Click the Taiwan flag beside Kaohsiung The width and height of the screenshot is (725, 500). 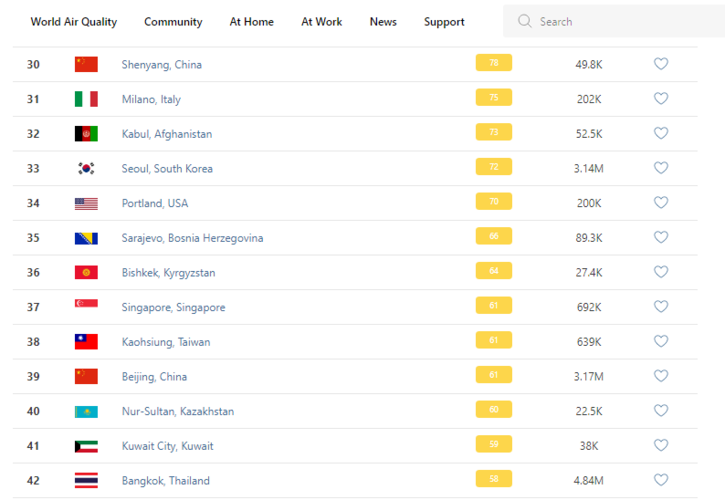pyautogui.click(x=86, y=342)
